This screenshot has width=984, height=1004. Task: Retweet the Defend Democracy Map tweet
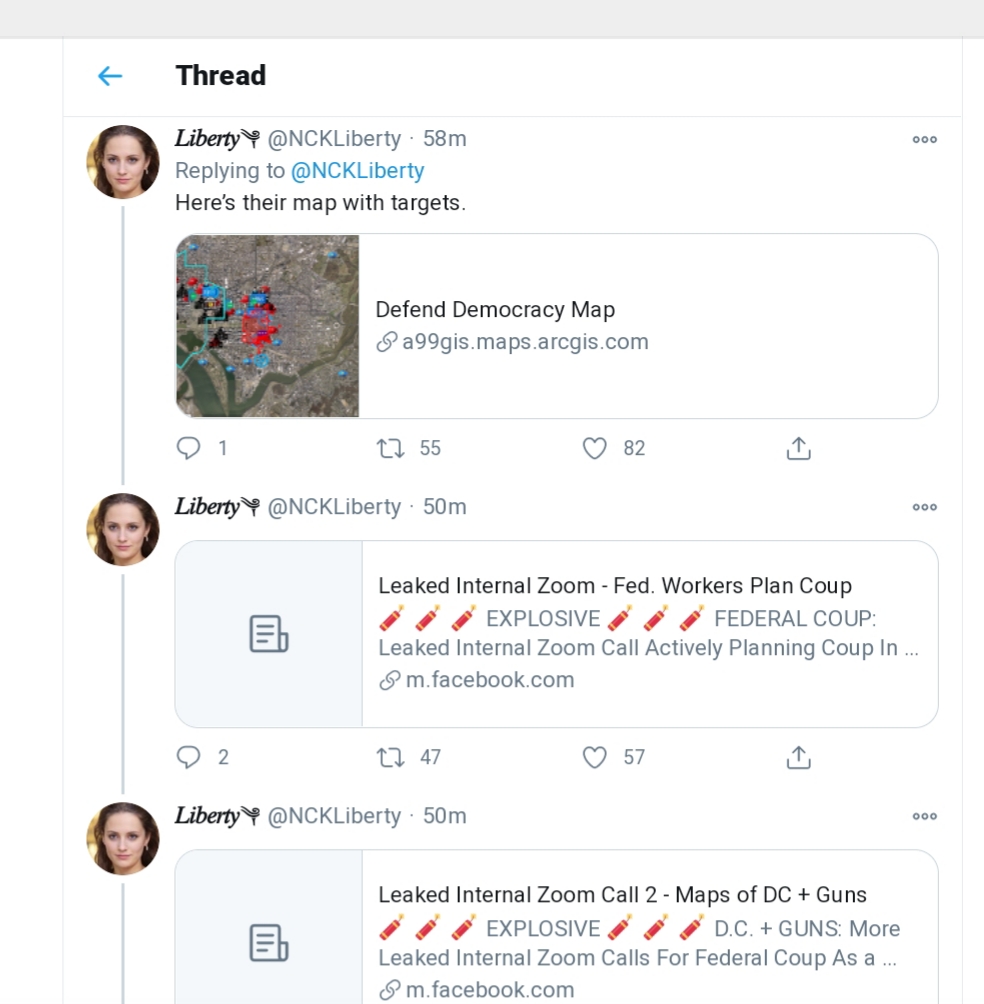click(x=390, y=448)
